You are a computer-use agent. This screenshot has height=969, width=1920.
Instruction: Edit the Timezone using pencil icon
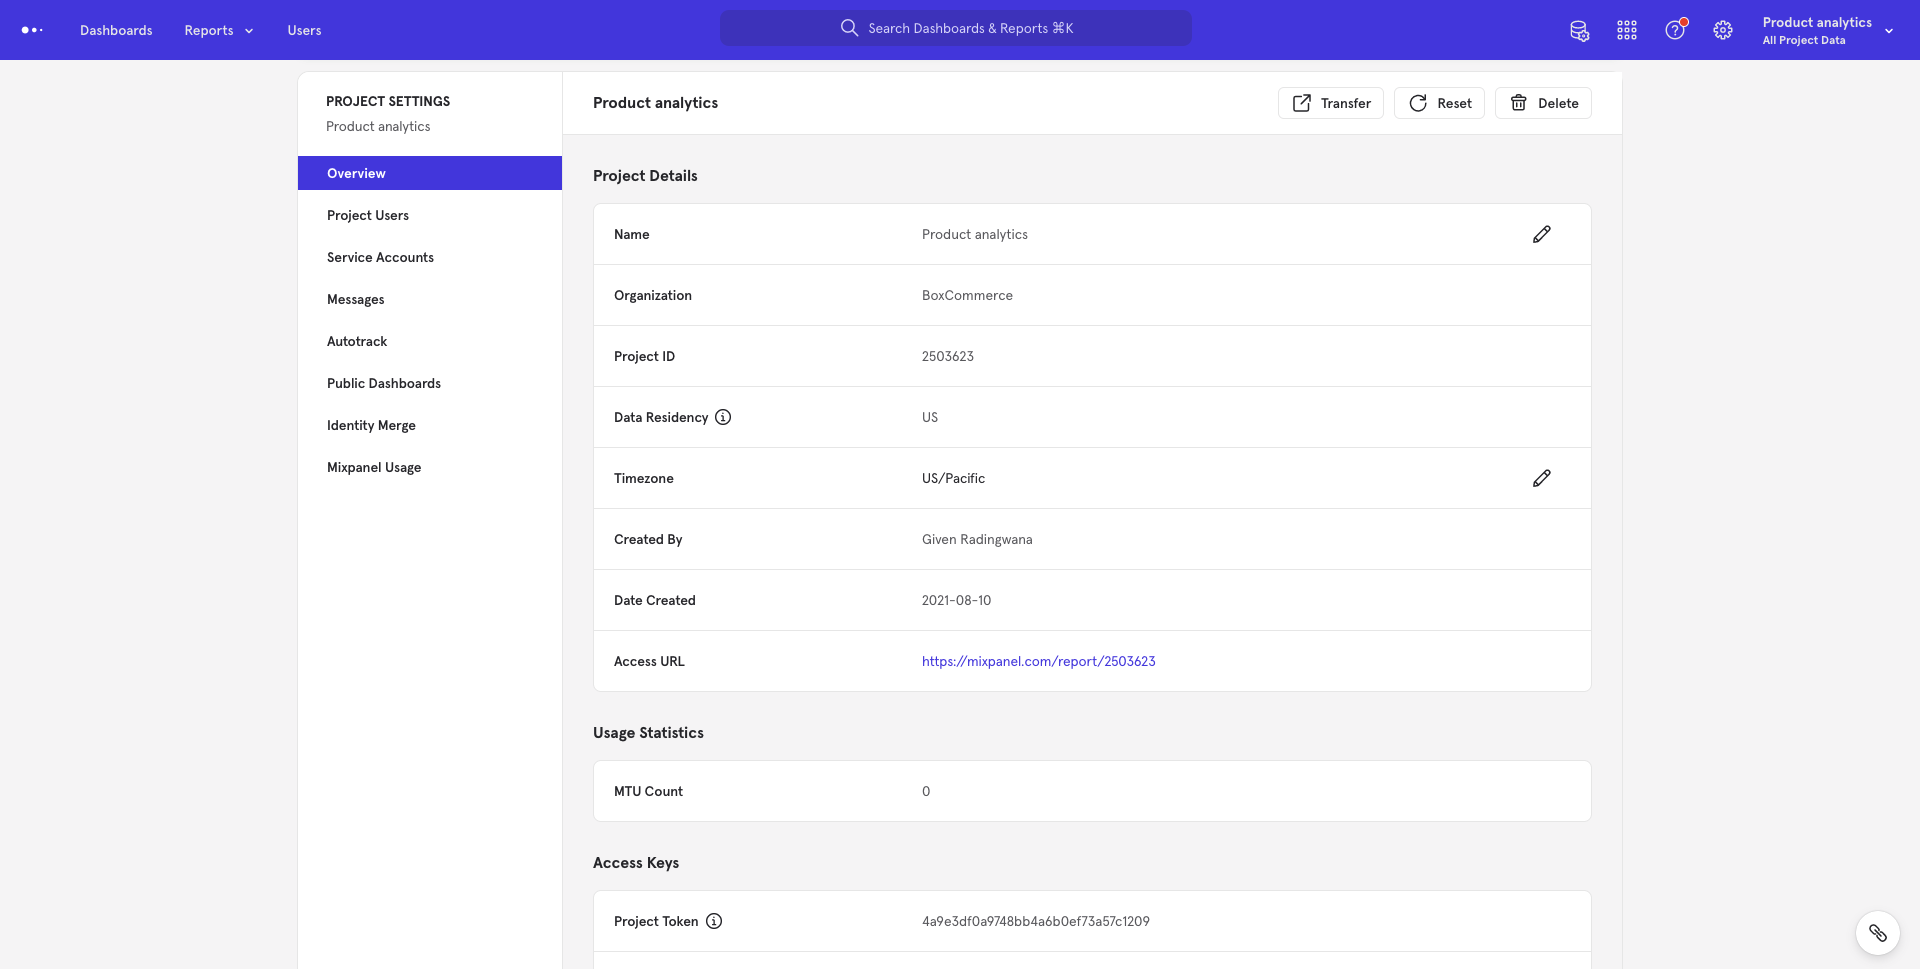(x=1542, y=478)
